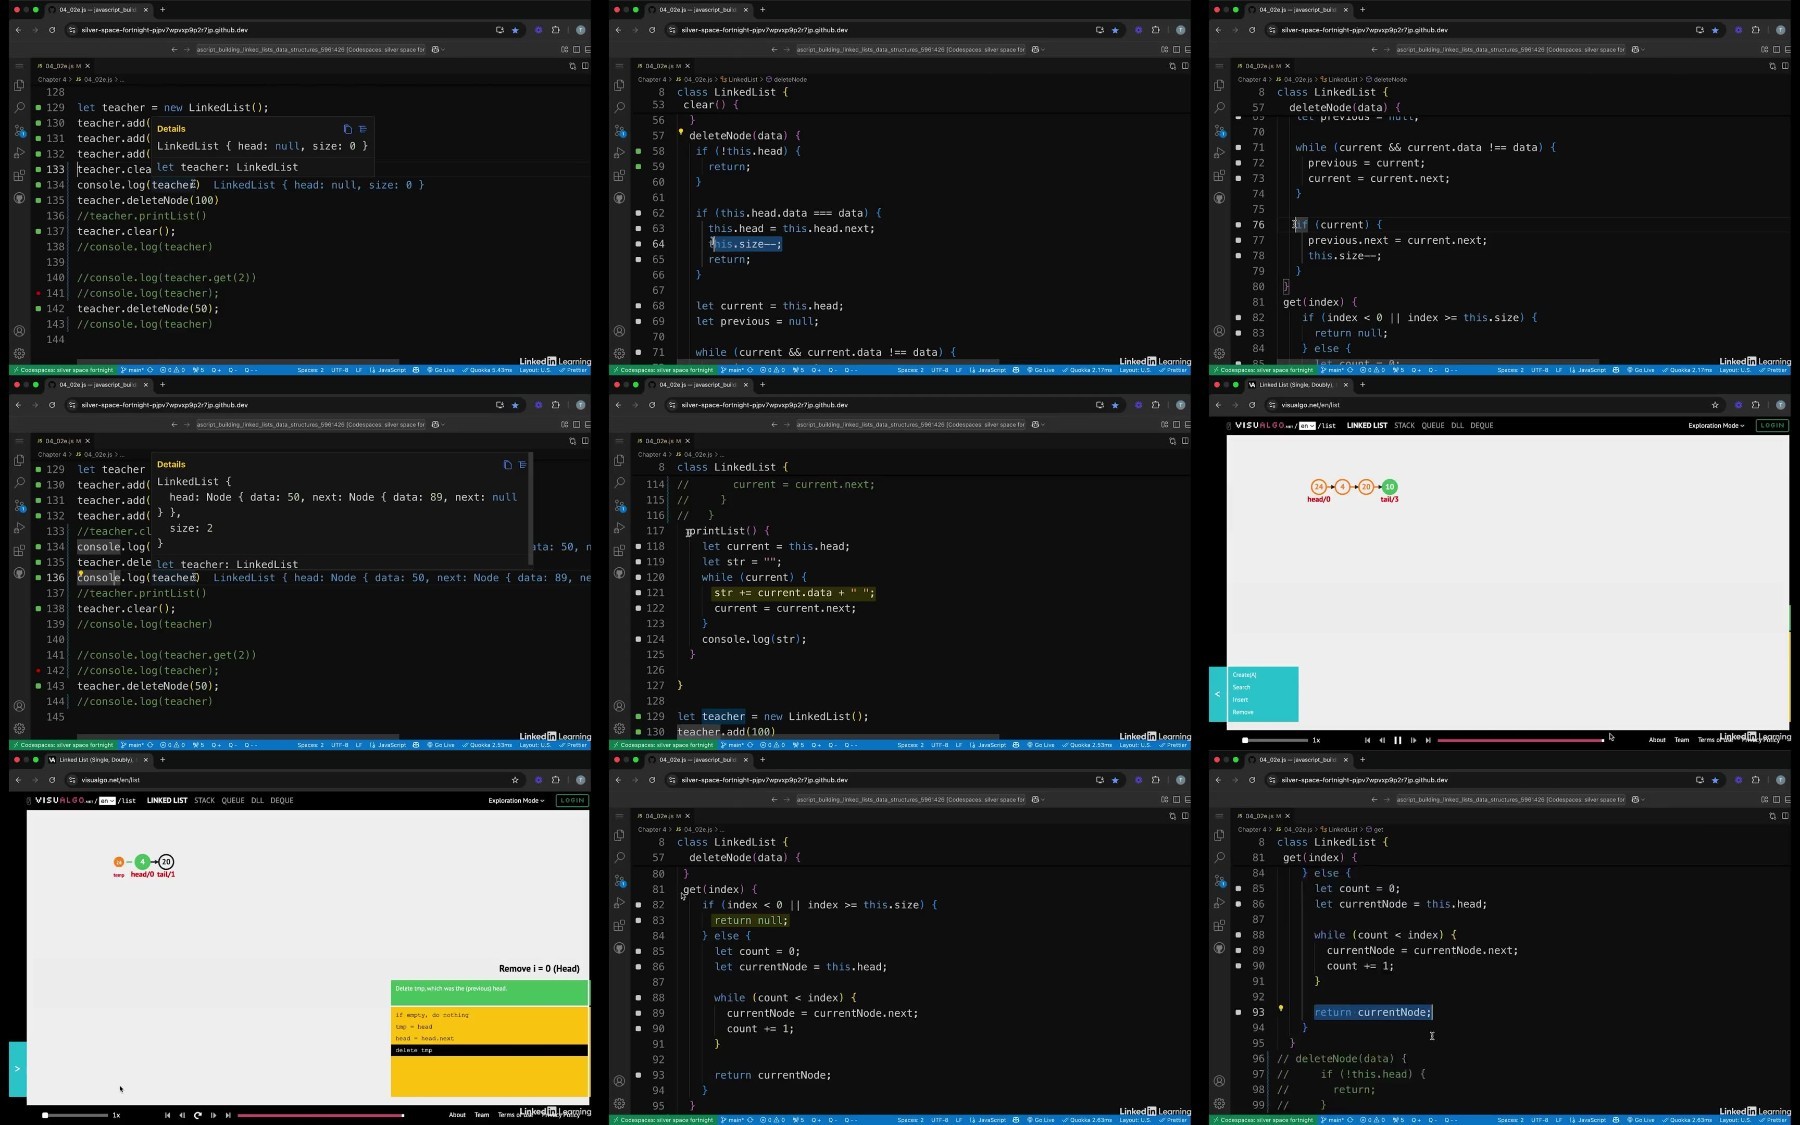The width and height of the screenshot is (1800, 1125).
Task: Open Exploration Mode dropdown above the 24-4-20-10 list
Action: pyautogui.click(x=1716, y=425)
